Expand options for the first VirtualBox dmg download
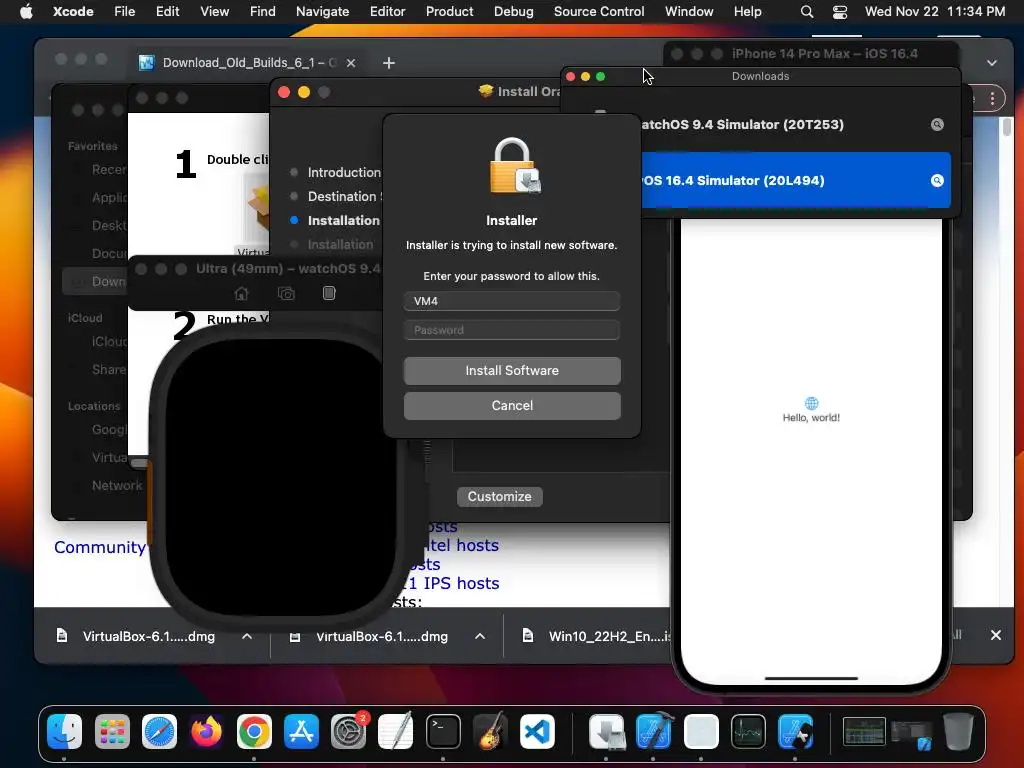 point(247,636)
